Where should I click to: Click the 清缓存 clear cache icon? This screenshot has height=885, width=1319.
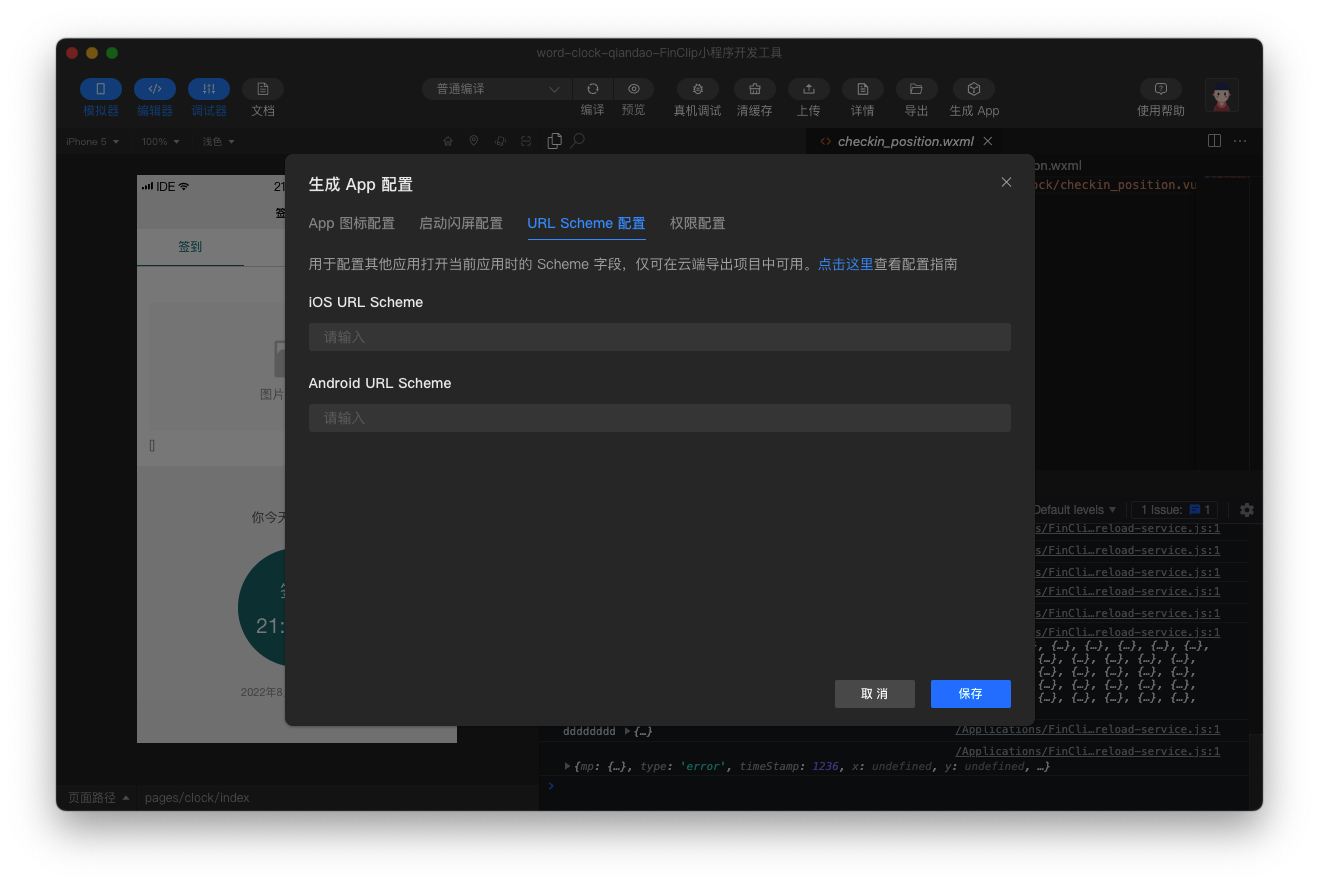pyautogui.click(x=755, y=89)
